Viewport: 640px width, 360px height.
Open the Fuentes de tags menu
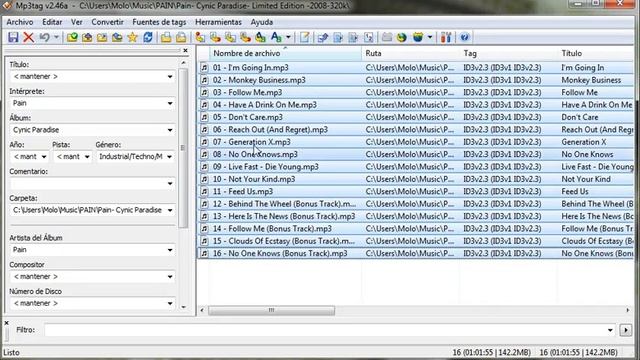[x=159, y=22]
